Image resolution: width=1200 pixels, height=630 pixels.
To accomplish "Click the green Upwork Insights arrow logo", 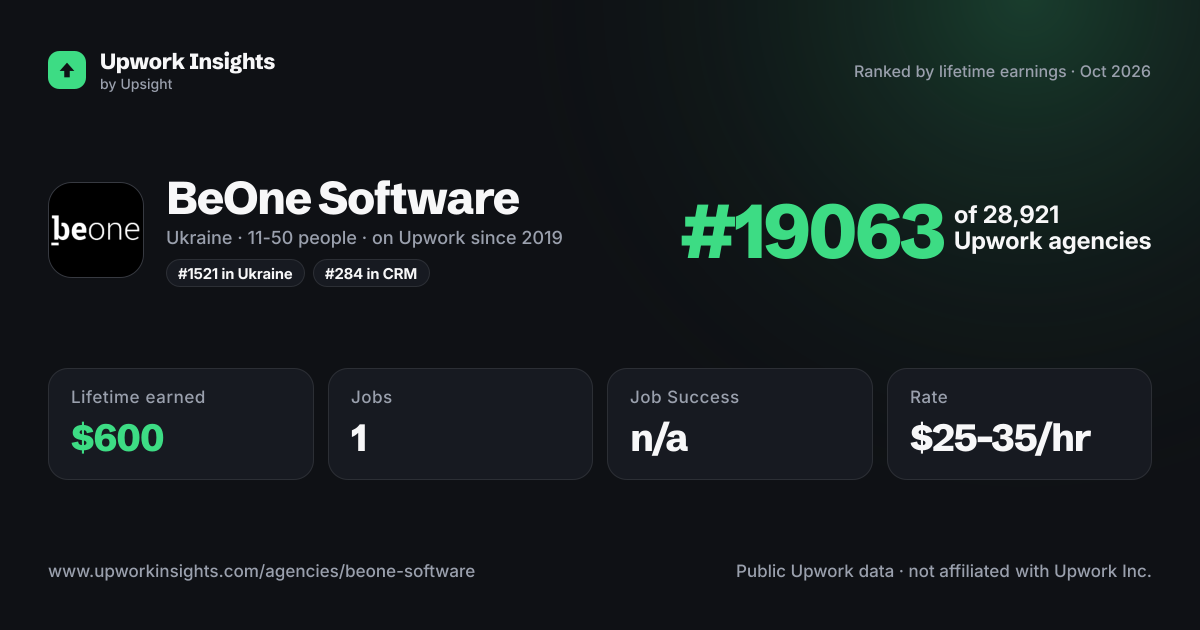I will [x=67, y=70].
